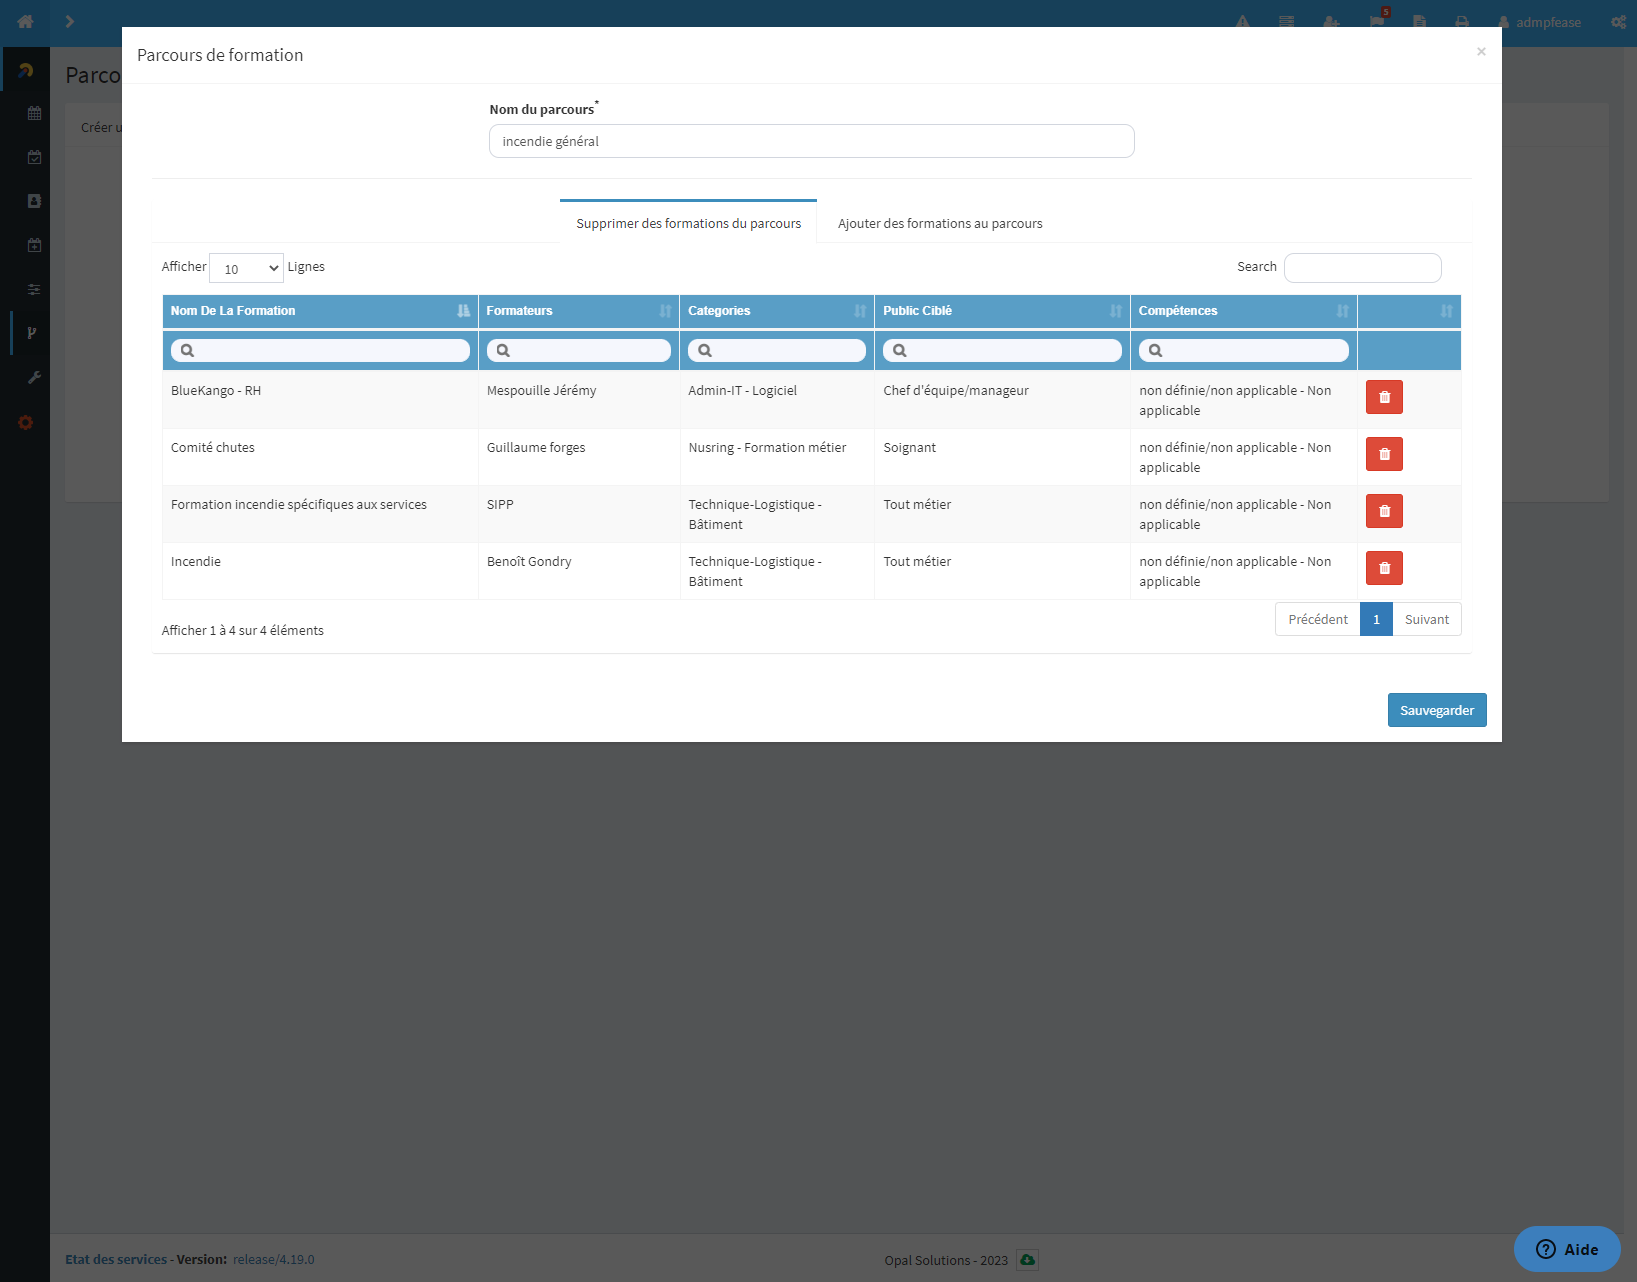Click trash icon for Formation incendie spécifiques
Viewport: 1637px width, 1282px height.
[1384, 511]
